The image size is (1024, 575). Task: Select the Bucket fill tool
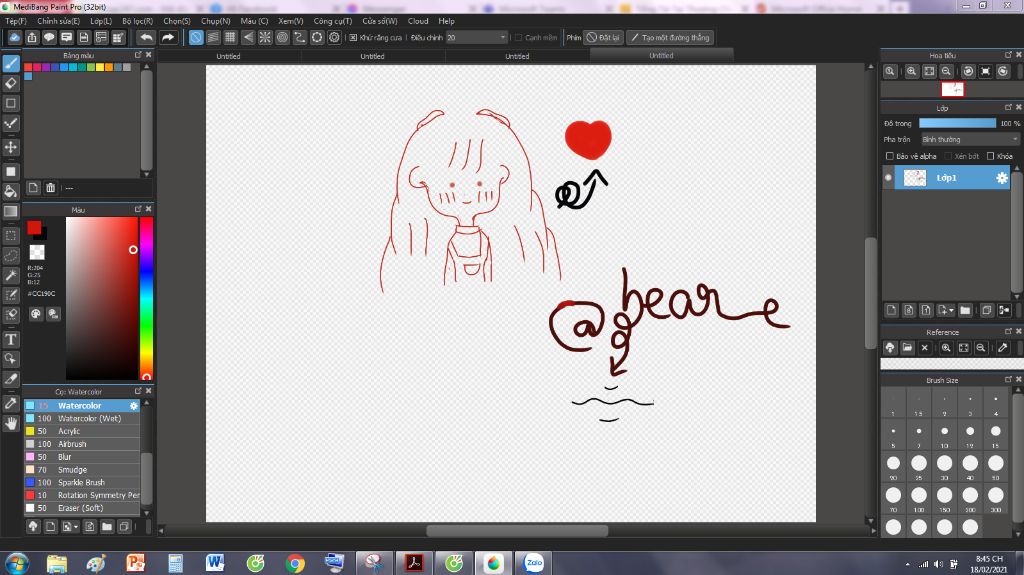(11, 191)
